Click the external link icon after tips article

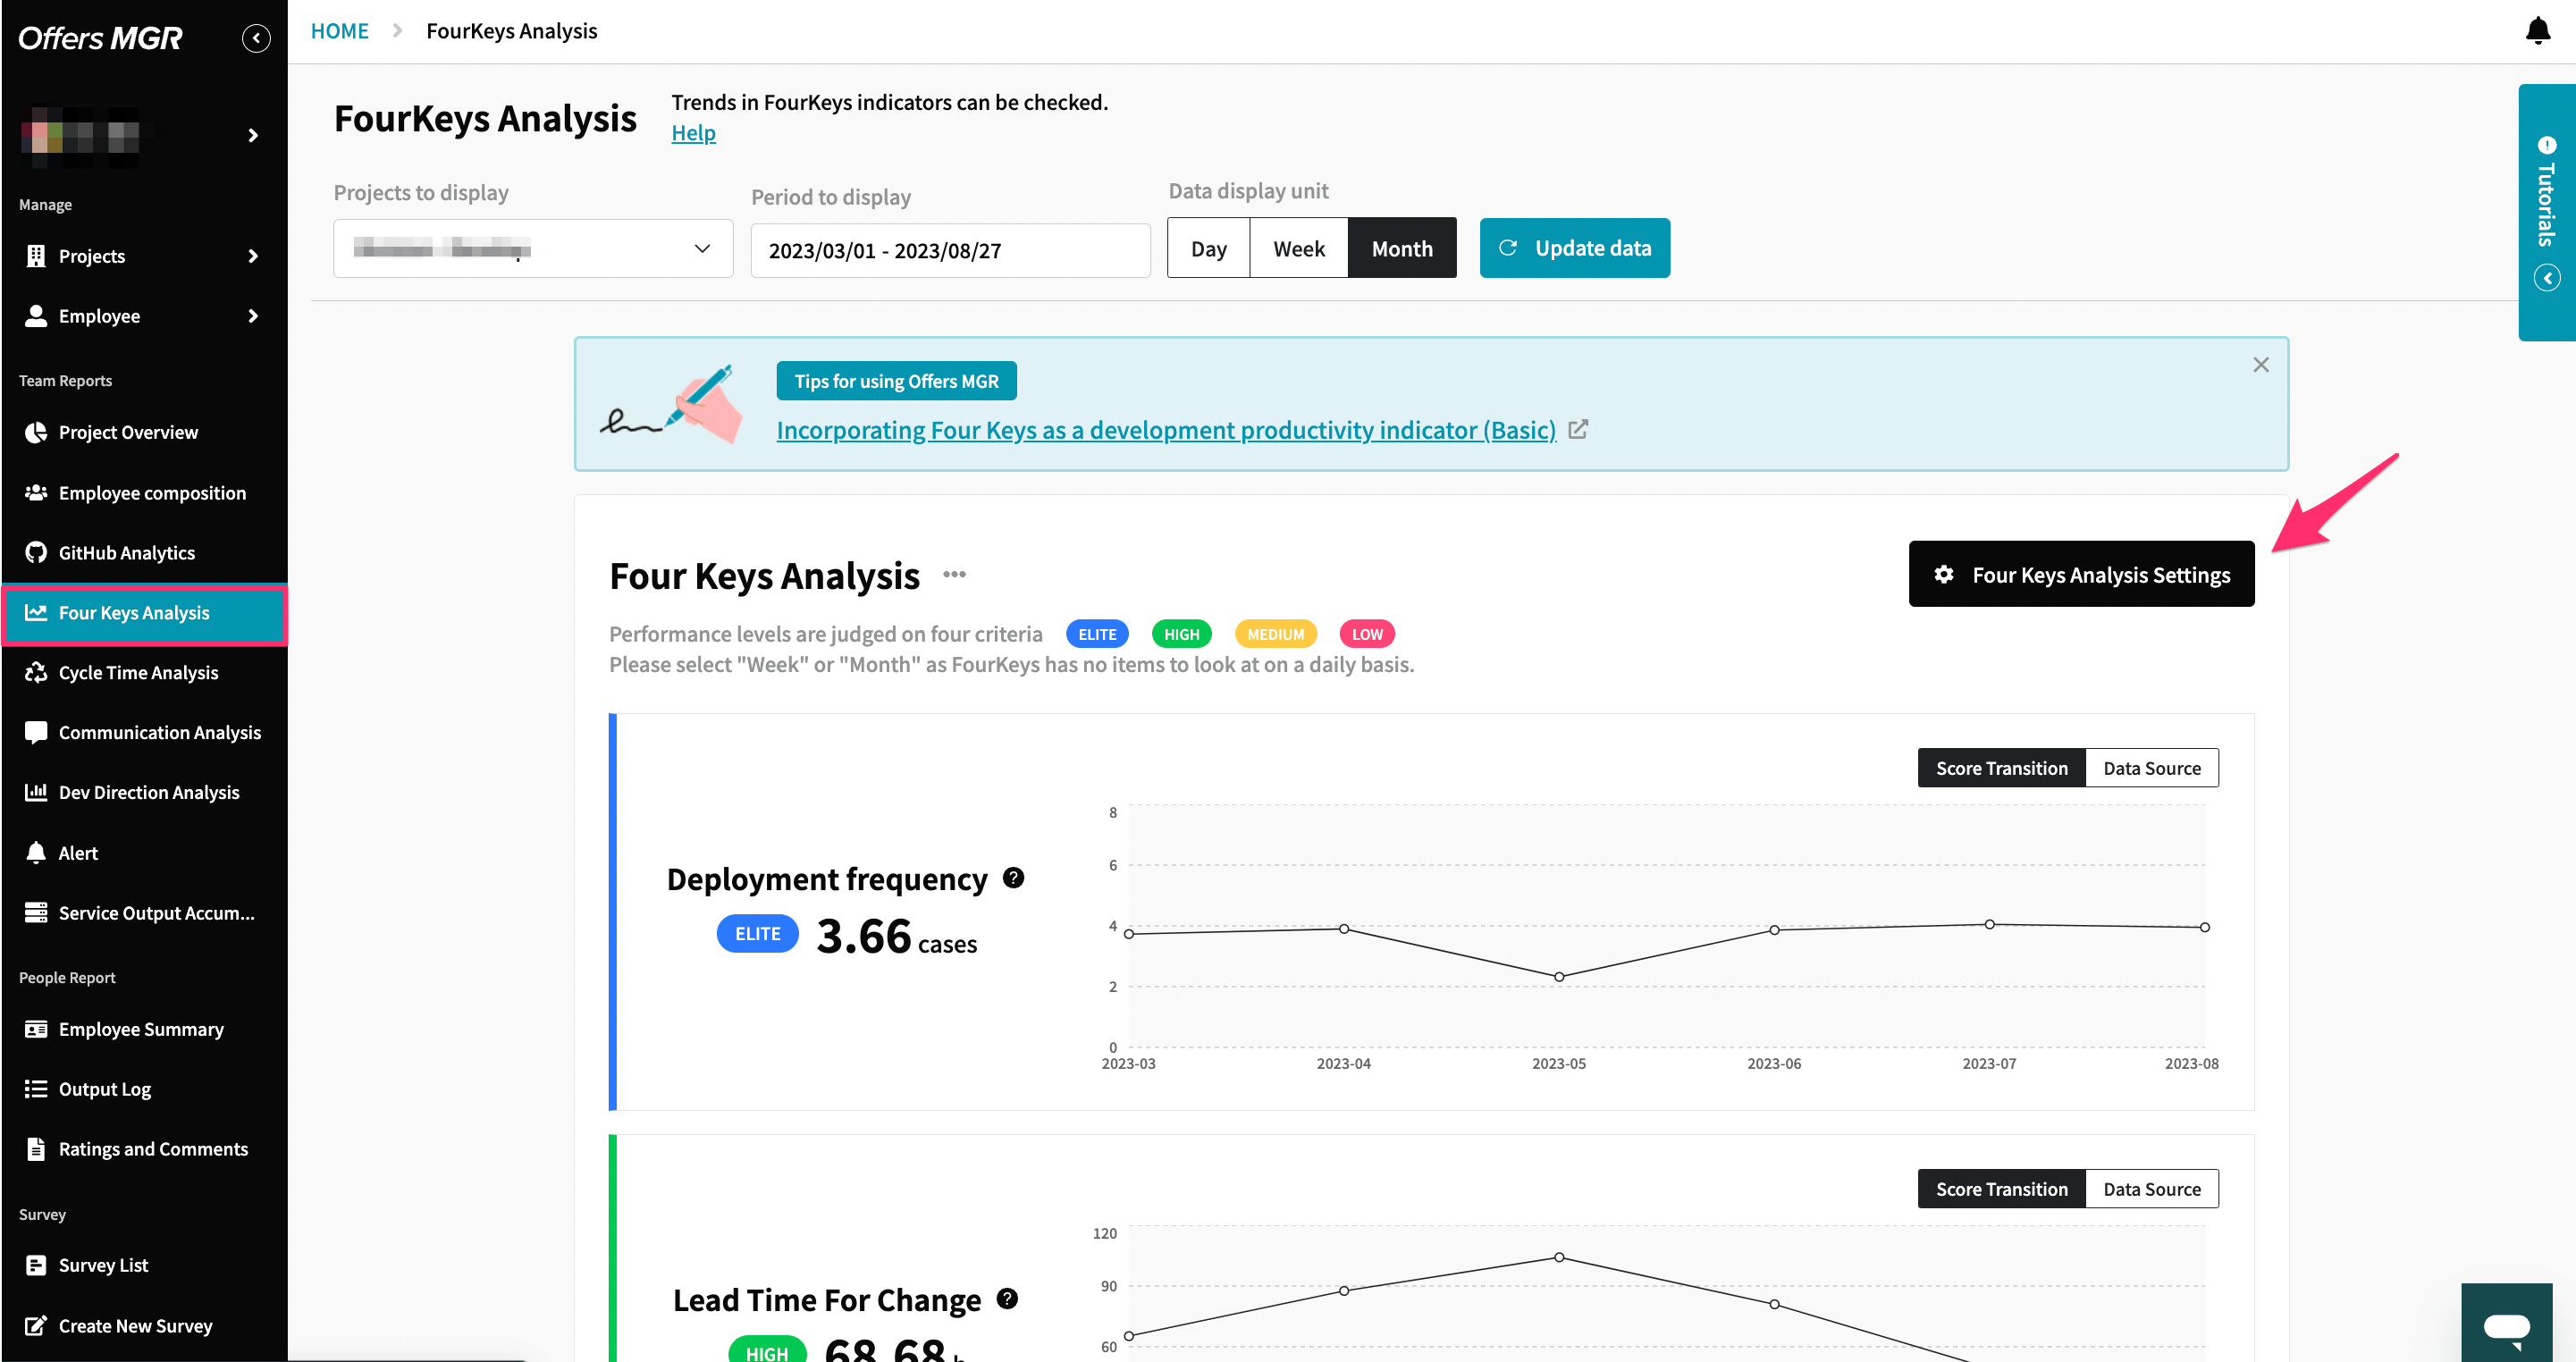1578,430
